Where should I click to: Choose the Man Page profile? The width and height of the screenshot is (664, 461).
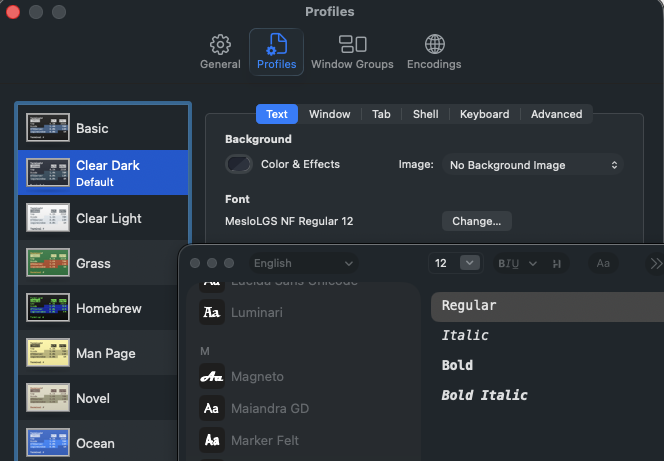point(105,354)
